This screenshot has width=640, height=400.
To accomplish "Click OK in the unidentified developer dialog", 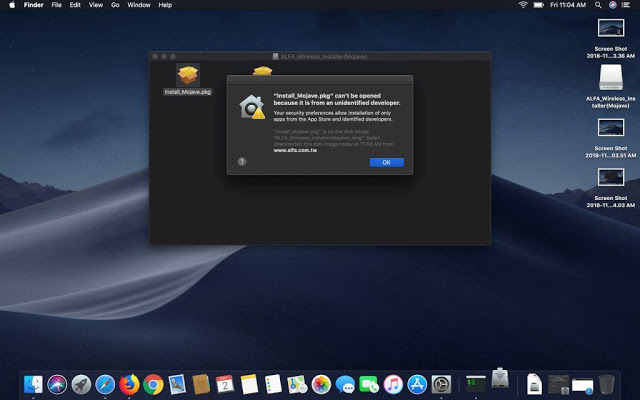I will pos(386,162).
